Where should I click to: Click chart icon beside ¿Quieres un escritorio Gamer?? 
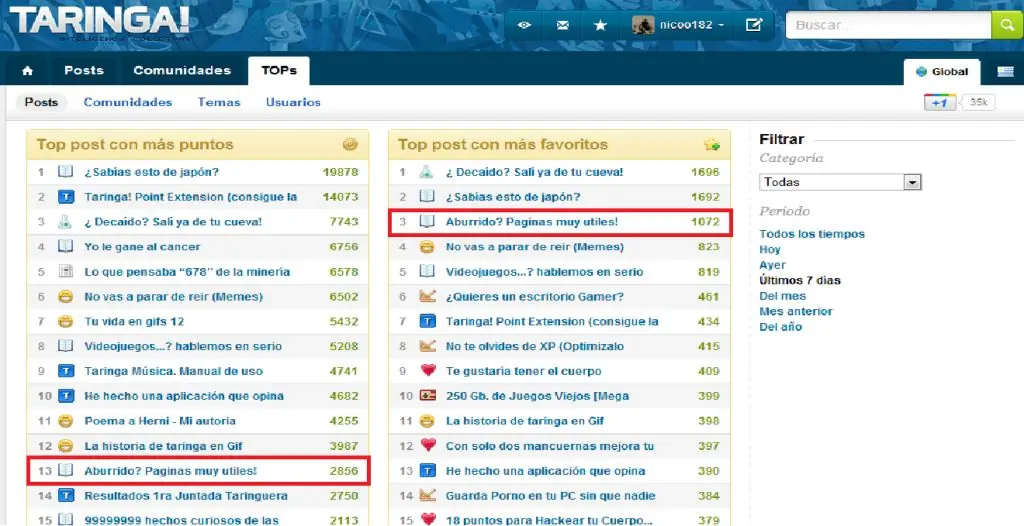tap(427, 297)
